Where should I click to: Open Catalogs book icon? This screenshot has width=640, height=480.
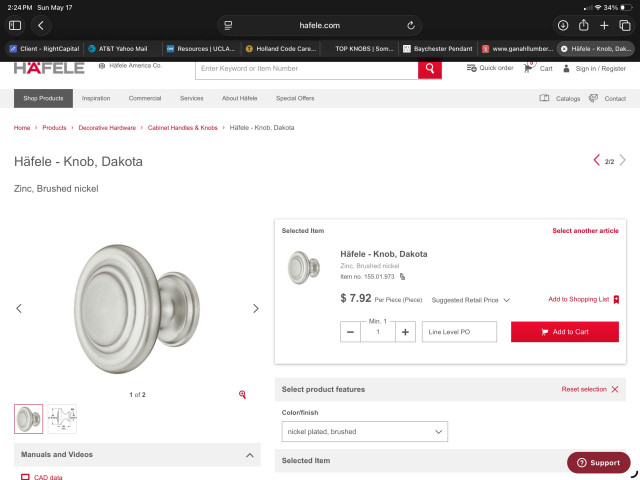(x=544, y=98)
